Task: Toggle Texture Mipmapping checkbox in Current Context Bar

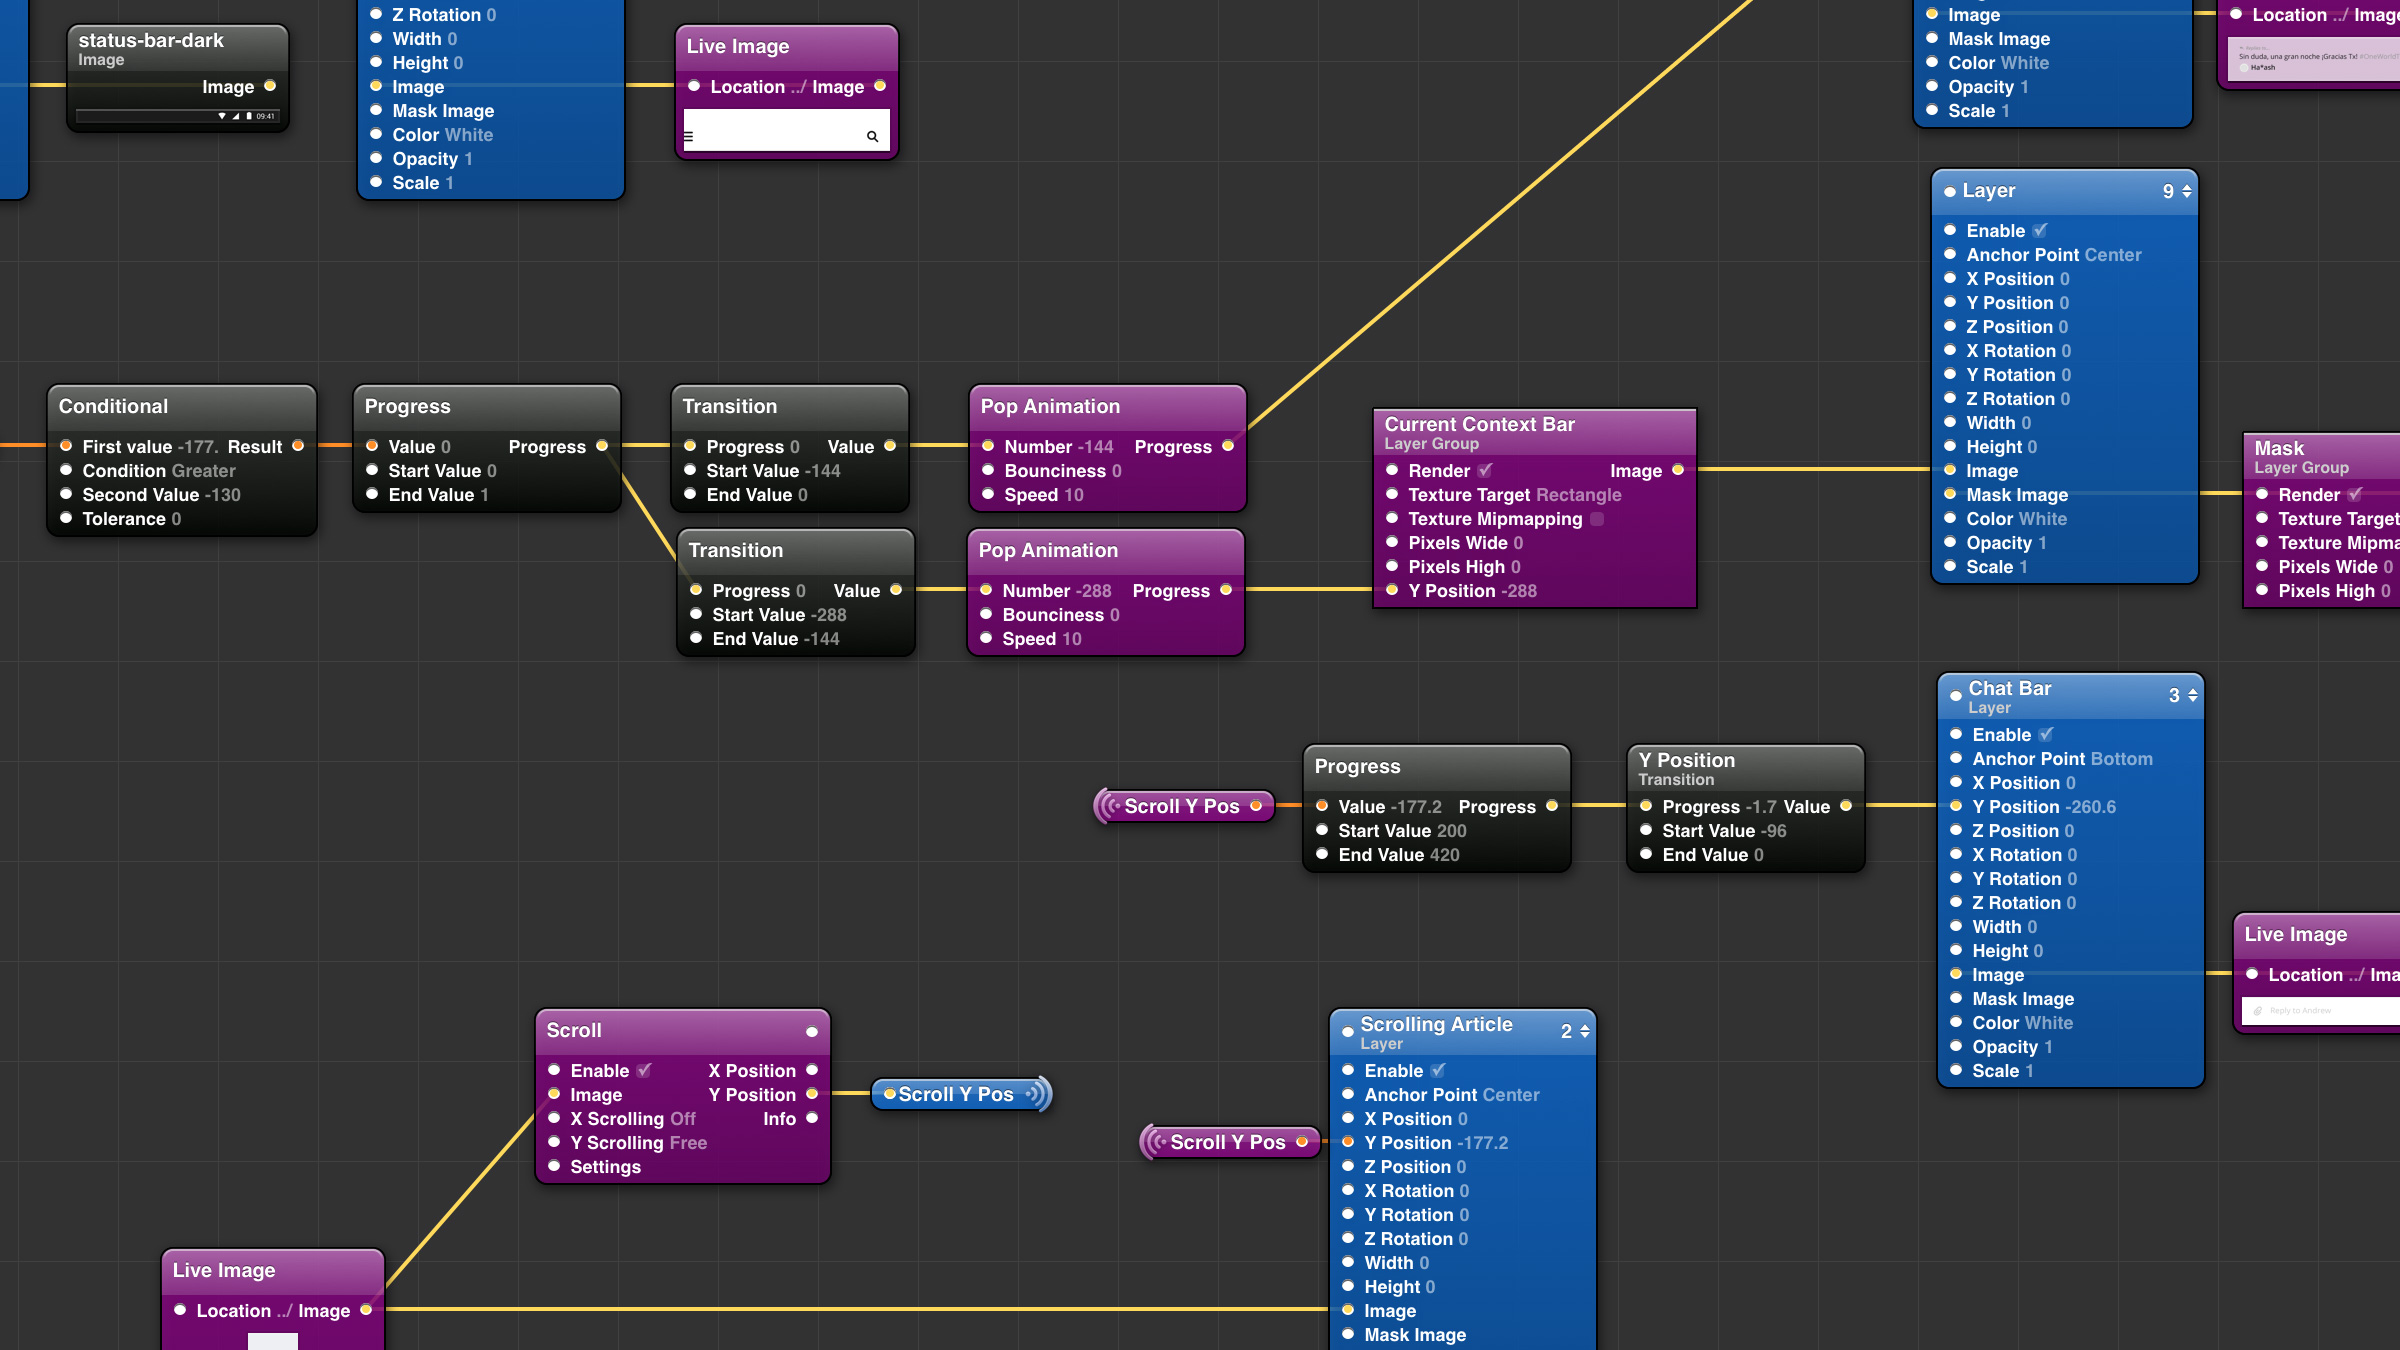Action: 1597,519
